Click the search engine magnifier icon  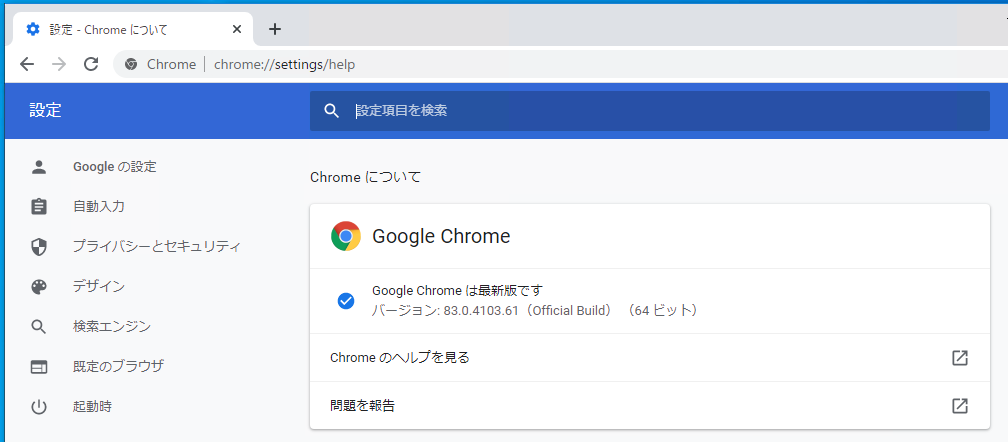(x=39, y=327)
